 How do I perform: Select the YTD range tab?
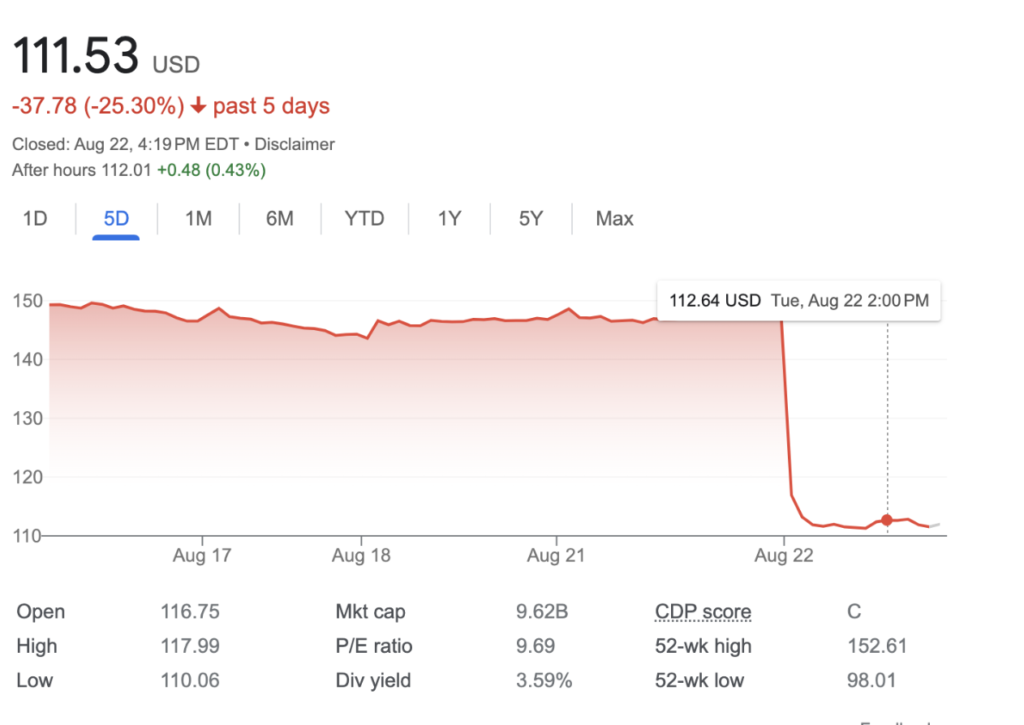[x=364, y=218]
